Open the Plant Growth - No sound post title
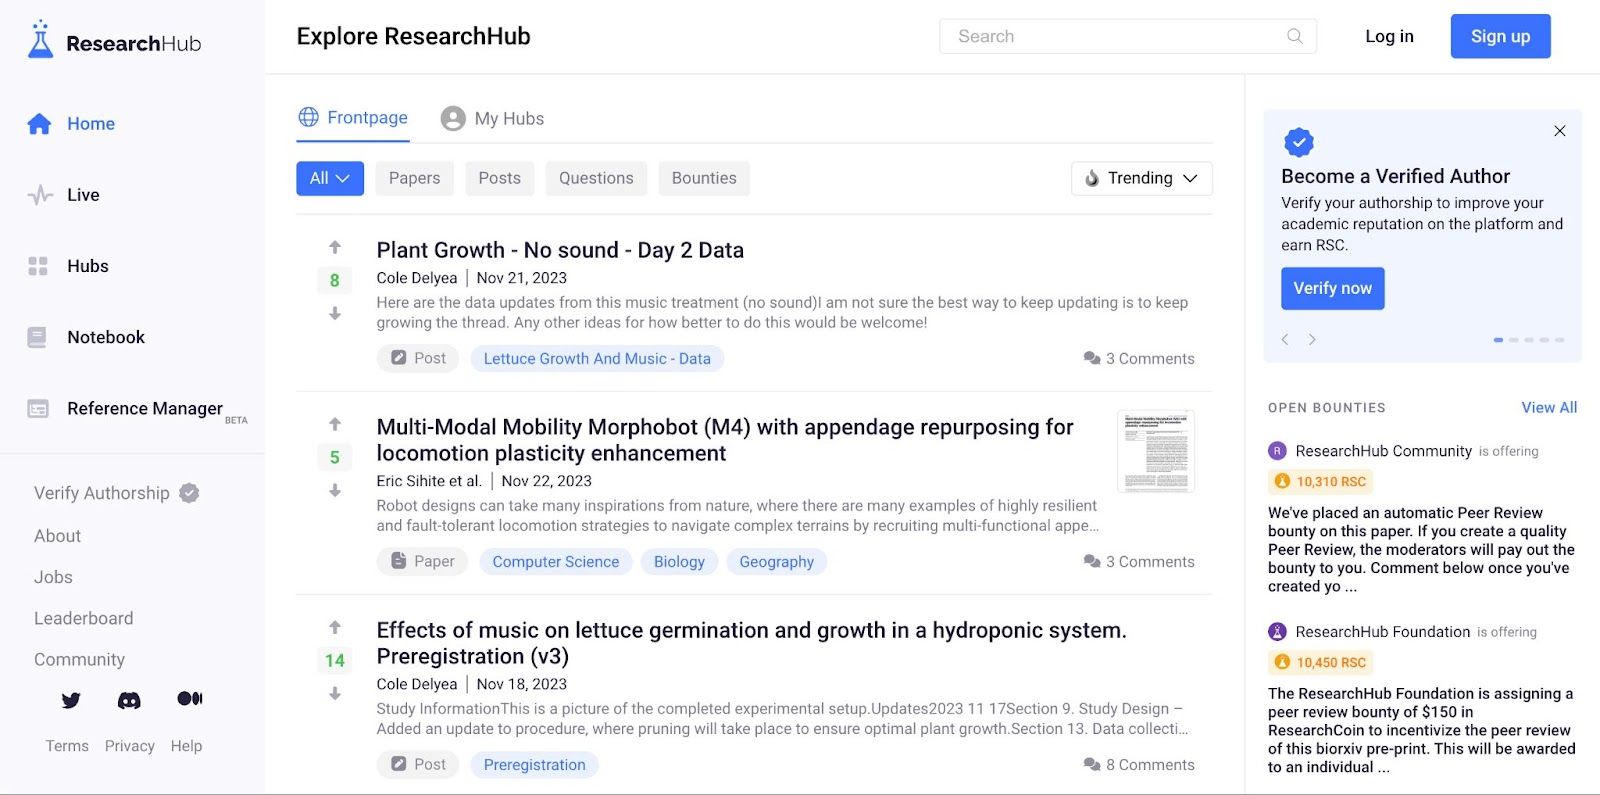1600x795 pixels. (560, 250)
